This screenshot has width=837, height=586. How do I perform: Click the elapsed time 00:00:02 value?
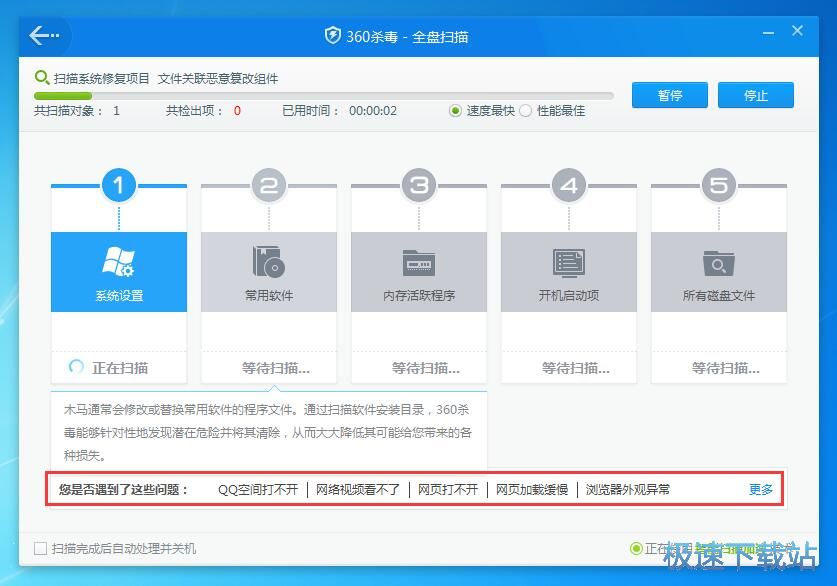tap(373, 110)
